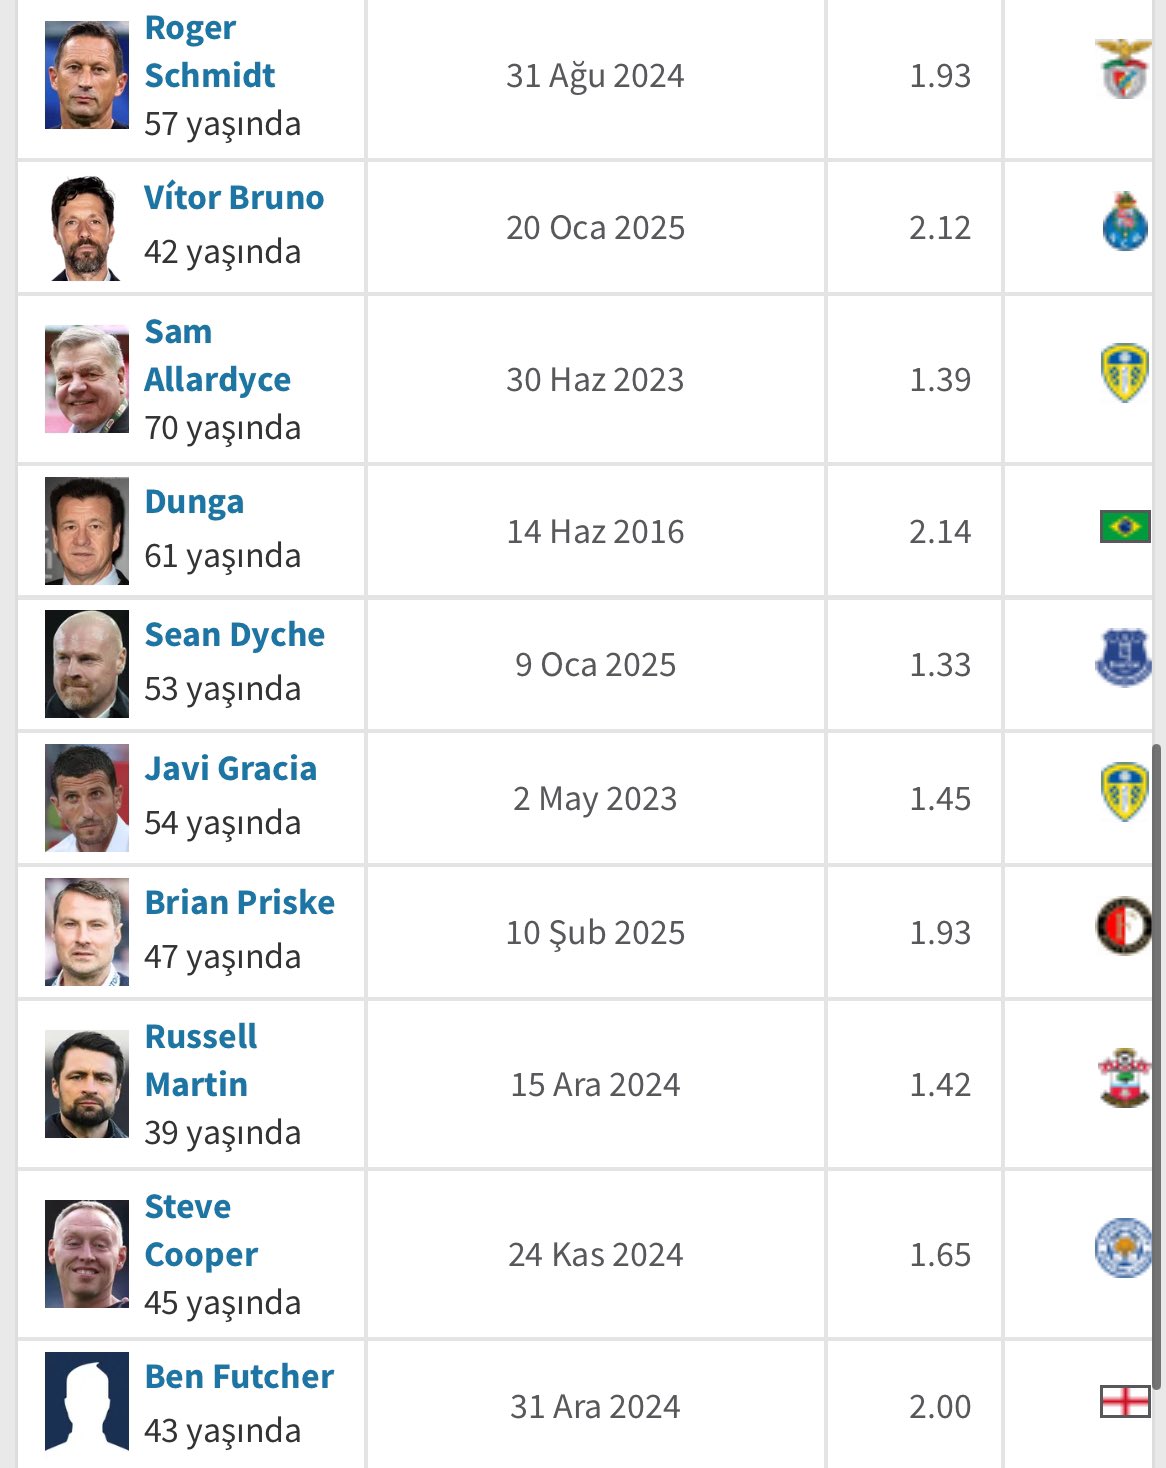
Task: Open Vítor Bruno's profile link
Action: [234, 197]
